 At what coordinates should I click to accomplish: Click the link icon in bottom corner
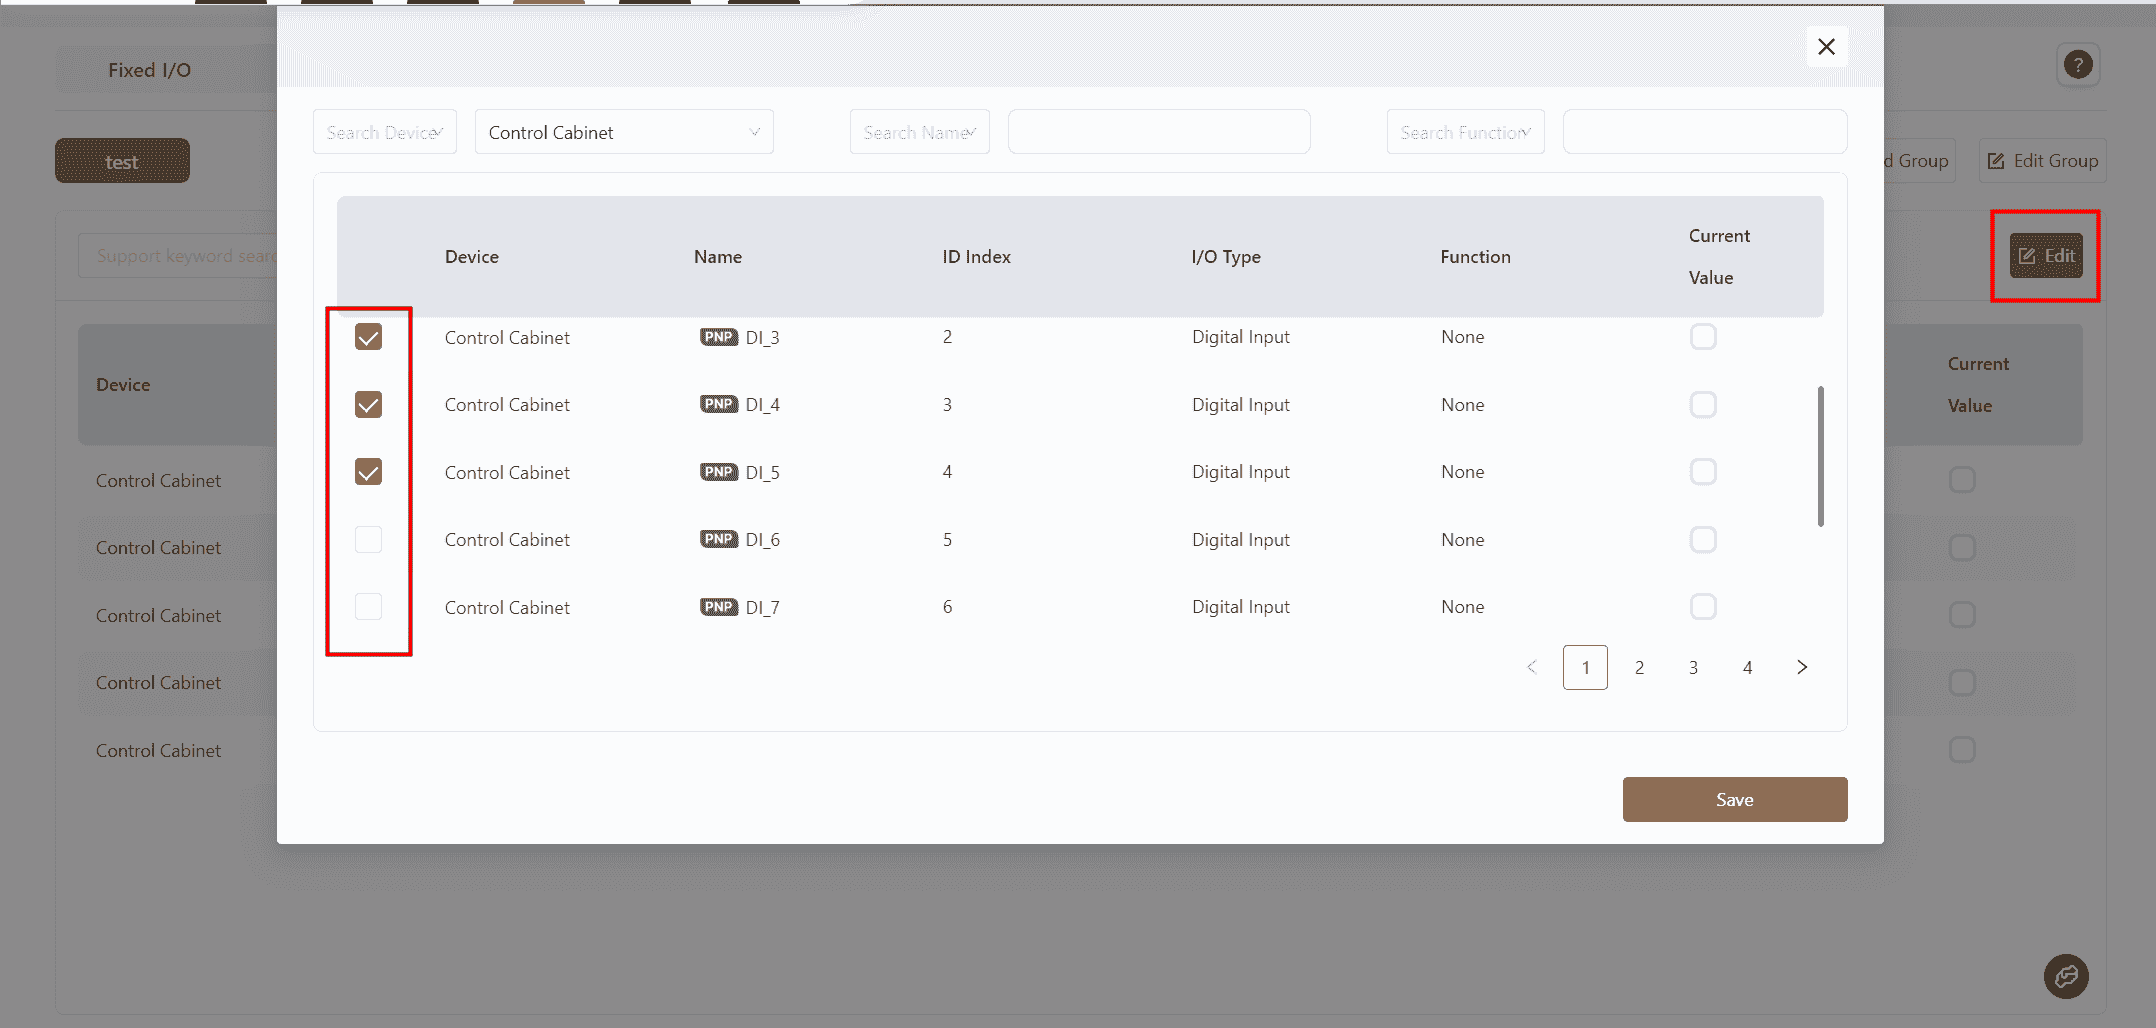tap(2065, 976)
